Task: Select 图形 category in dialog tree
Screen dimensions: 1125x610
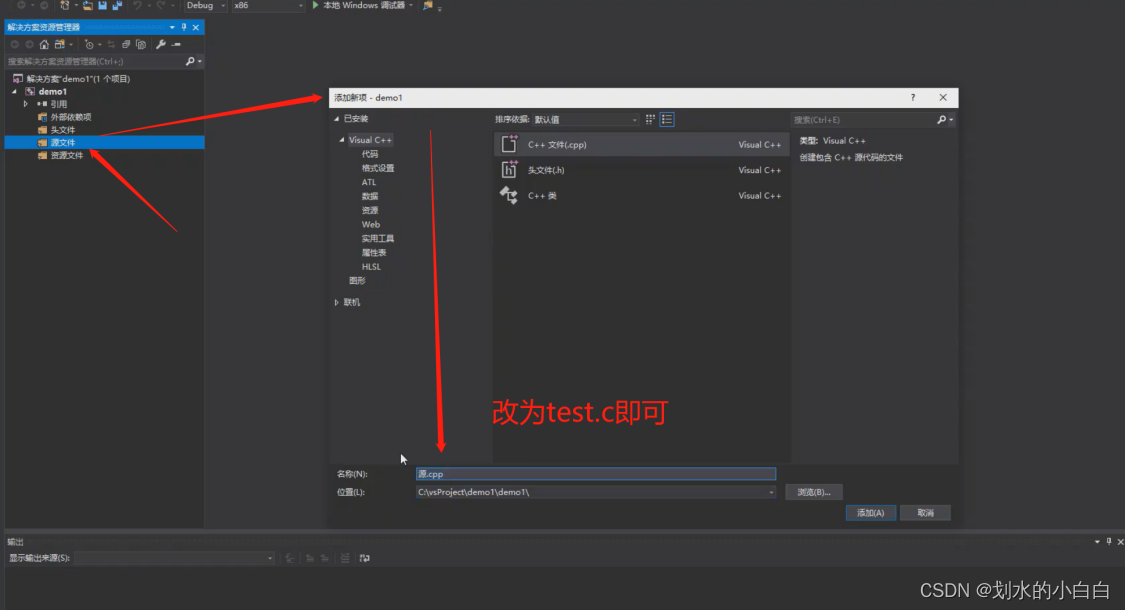Action: pyautogui.click(x=357, y=281)
